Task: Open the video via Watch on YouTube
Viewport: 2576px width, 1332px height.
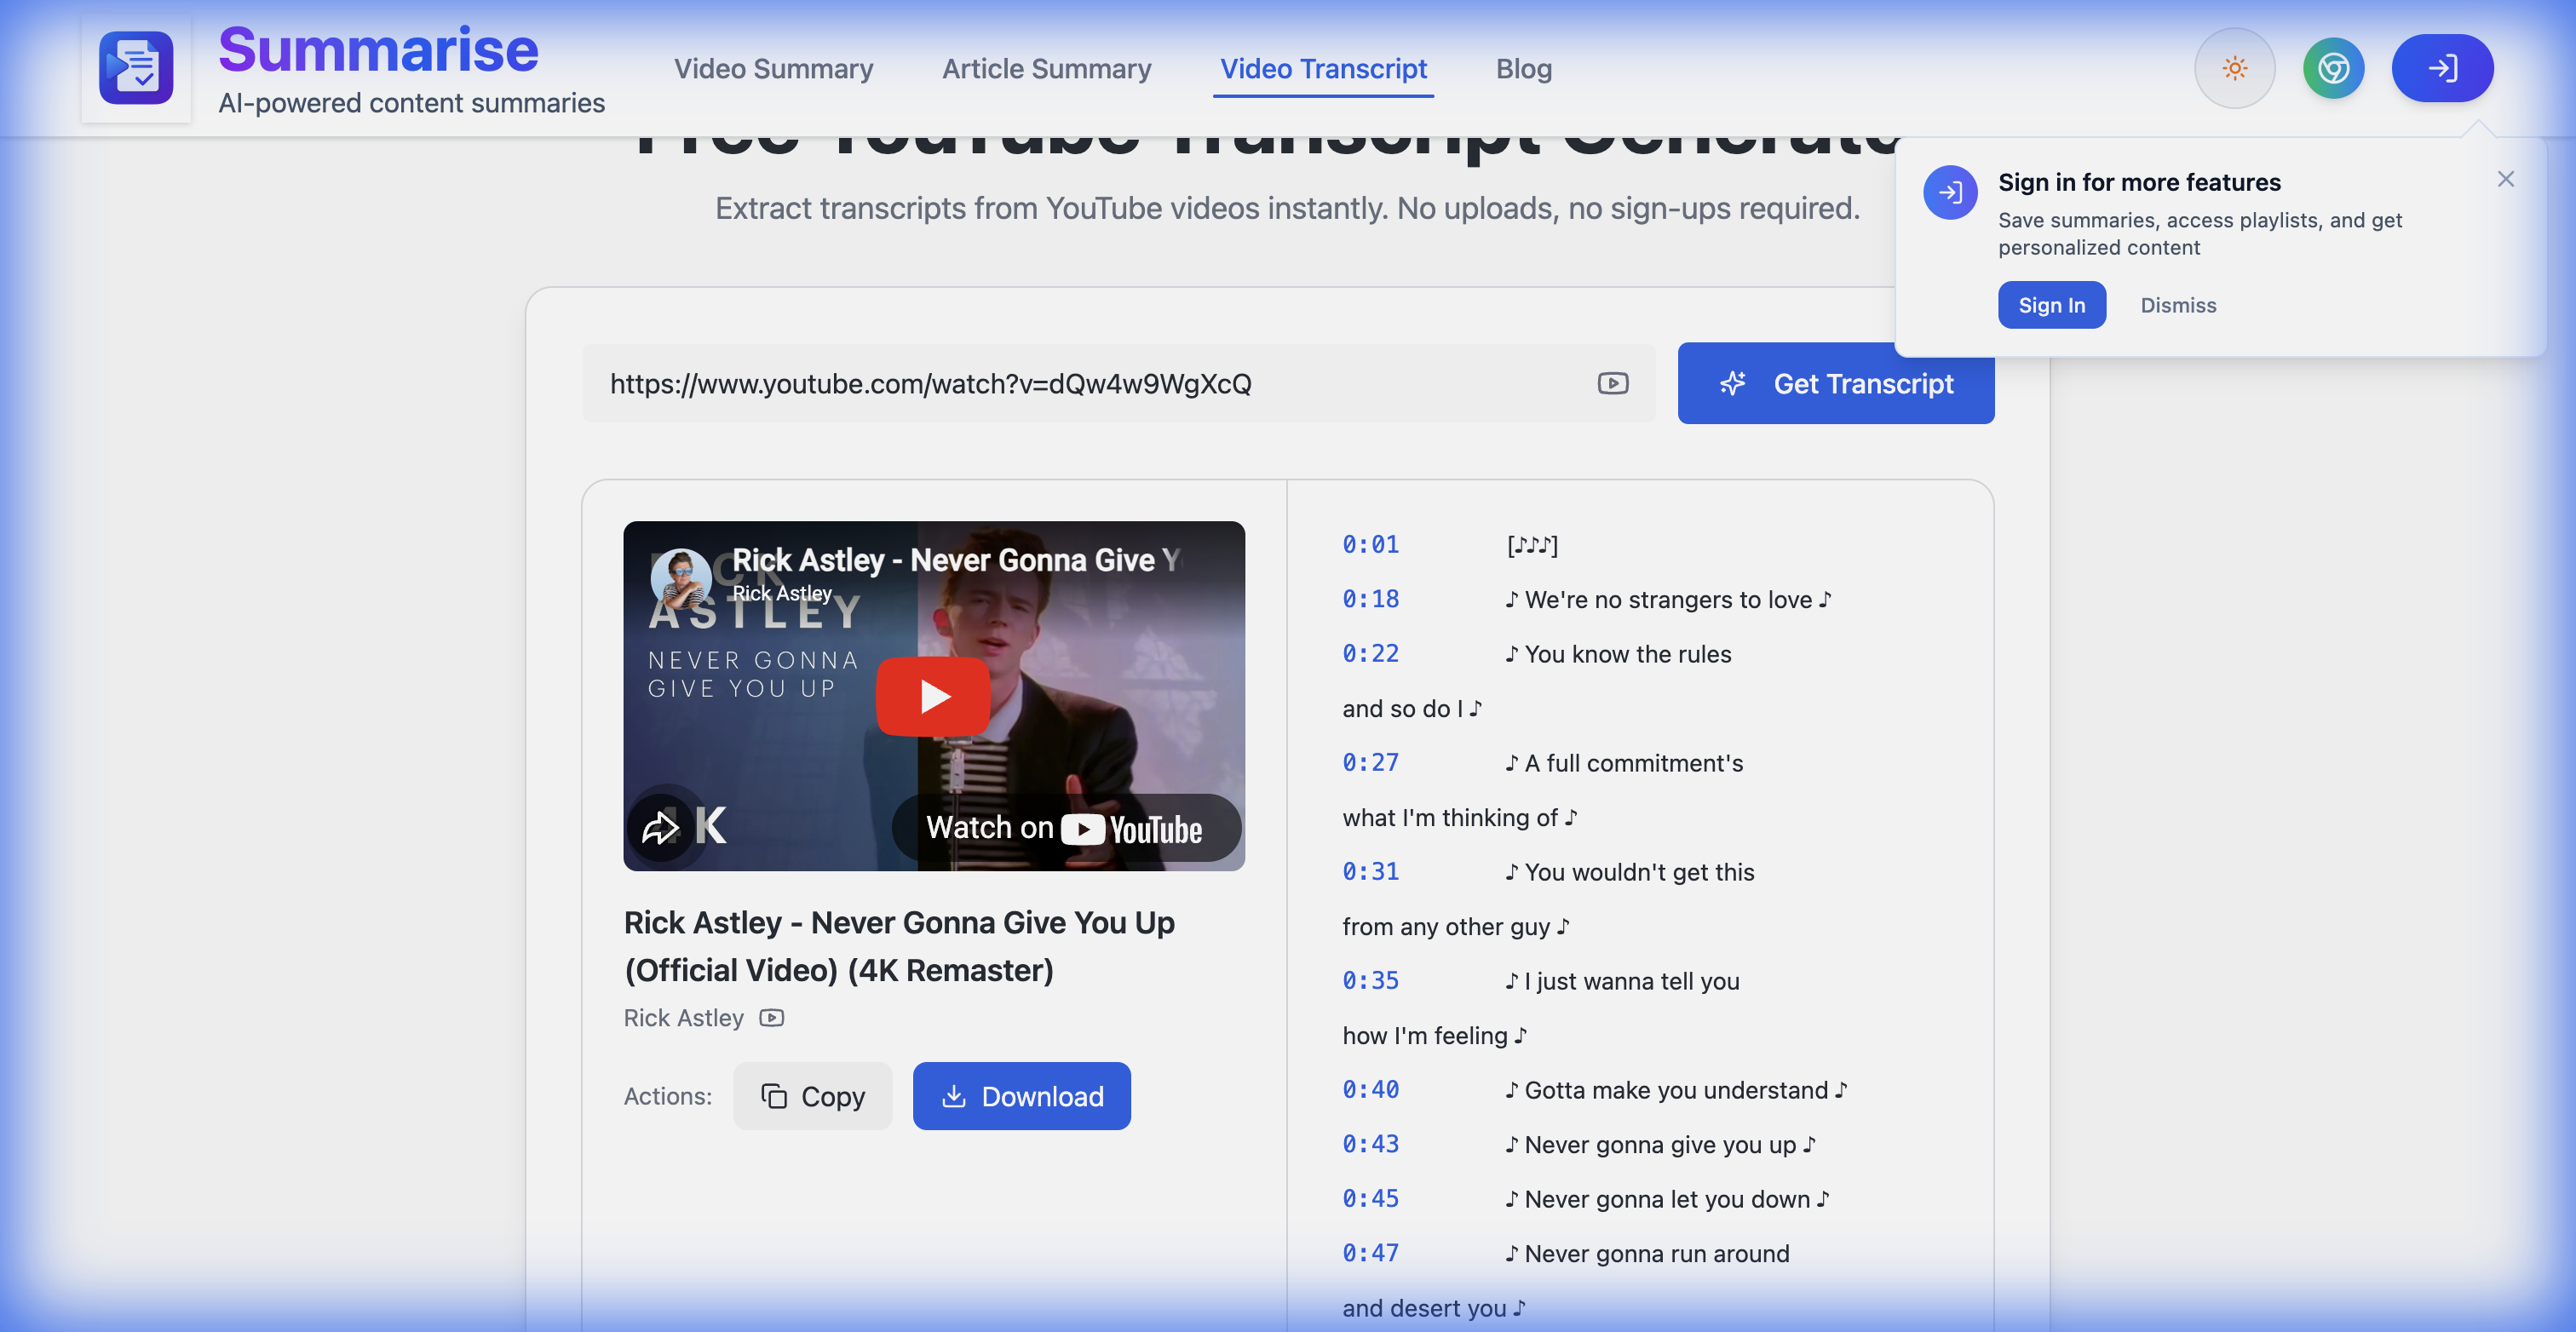Action: coord(1064,827)
